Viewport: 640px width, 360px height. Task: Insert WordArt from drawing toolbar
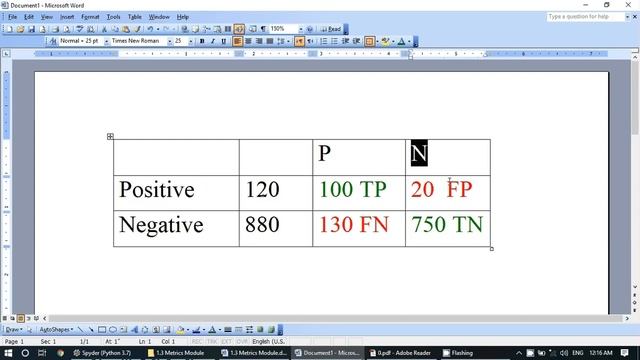(135, 329)
